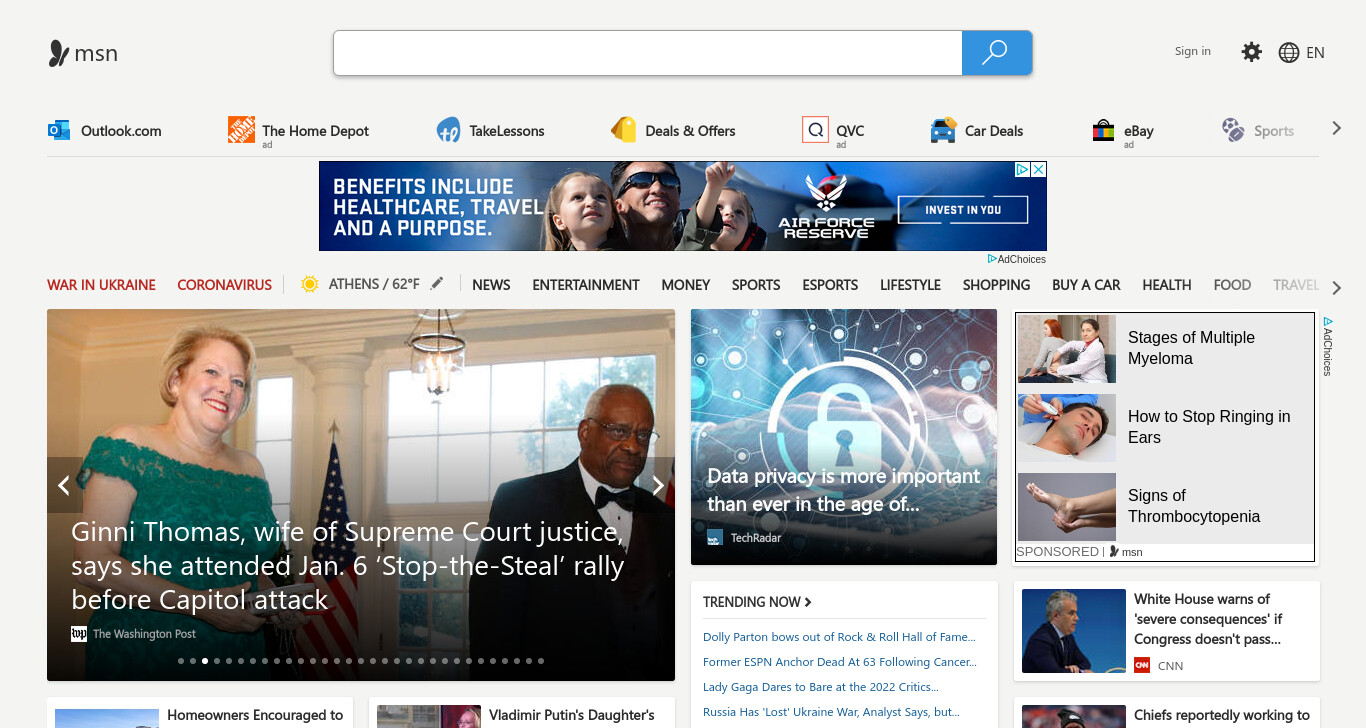Open How to Stop Ringing in Ears thumbnail
Screen dimensions: 1366x728
(1066, 428)
